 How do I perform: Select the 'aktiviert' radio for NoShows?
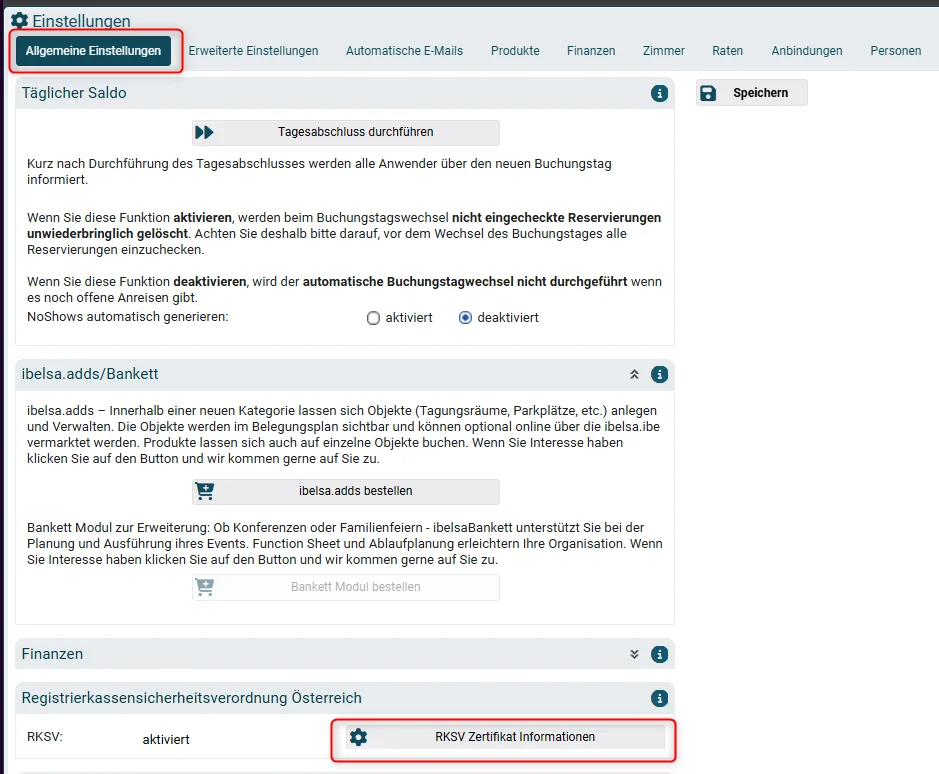click(373, 318)
